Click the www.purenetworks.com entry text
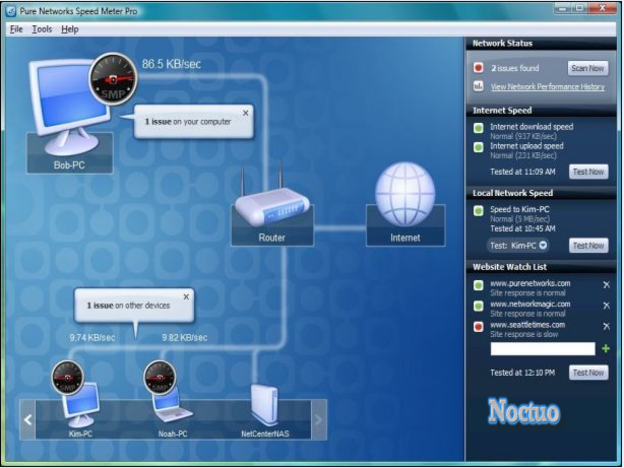This screenshot has height=468, width=624. pyautogui.click(x=530, y=283)
